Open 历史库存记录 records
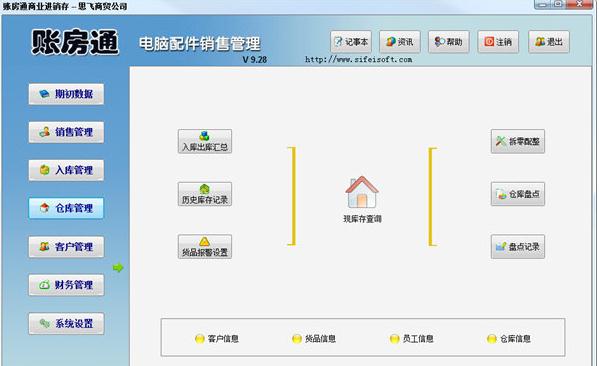 coord(205,194)
